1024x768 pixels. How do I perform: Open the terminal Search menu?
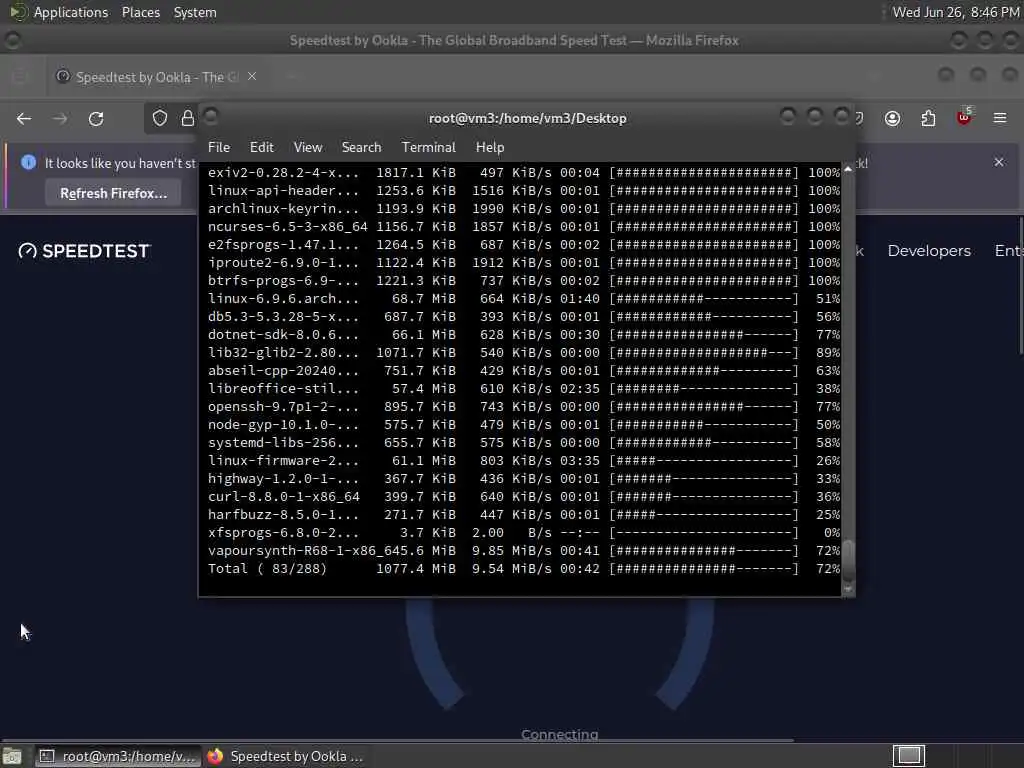tap(361, 148)
